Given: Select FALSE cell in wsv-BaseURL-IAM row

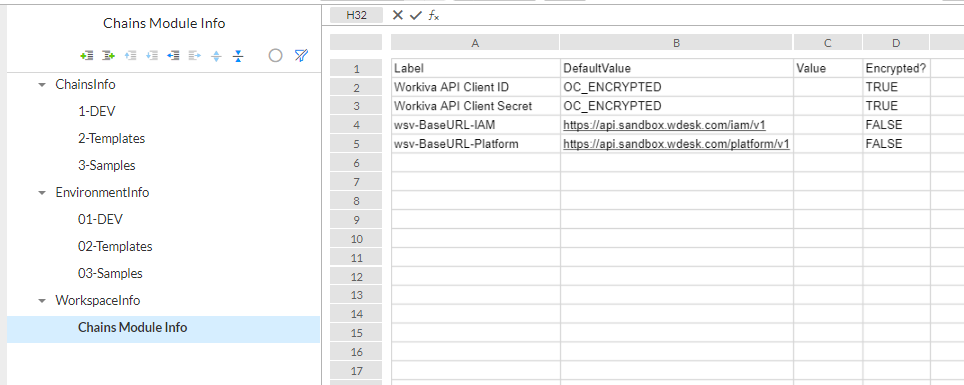Looking at the screenshot, I should 896,125.
